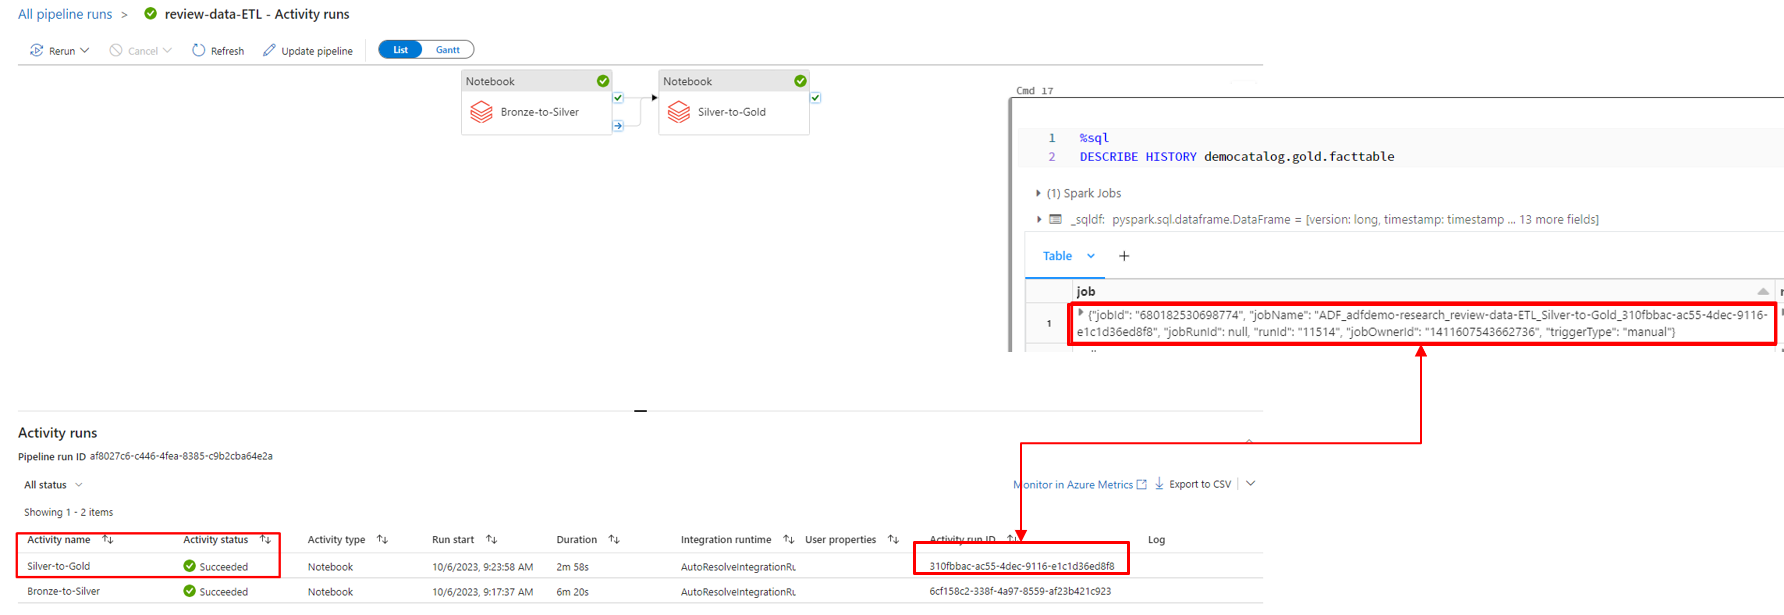The image size is (1784, 615).
Task: Switch to Gantt view toggle
Action: 447,50
